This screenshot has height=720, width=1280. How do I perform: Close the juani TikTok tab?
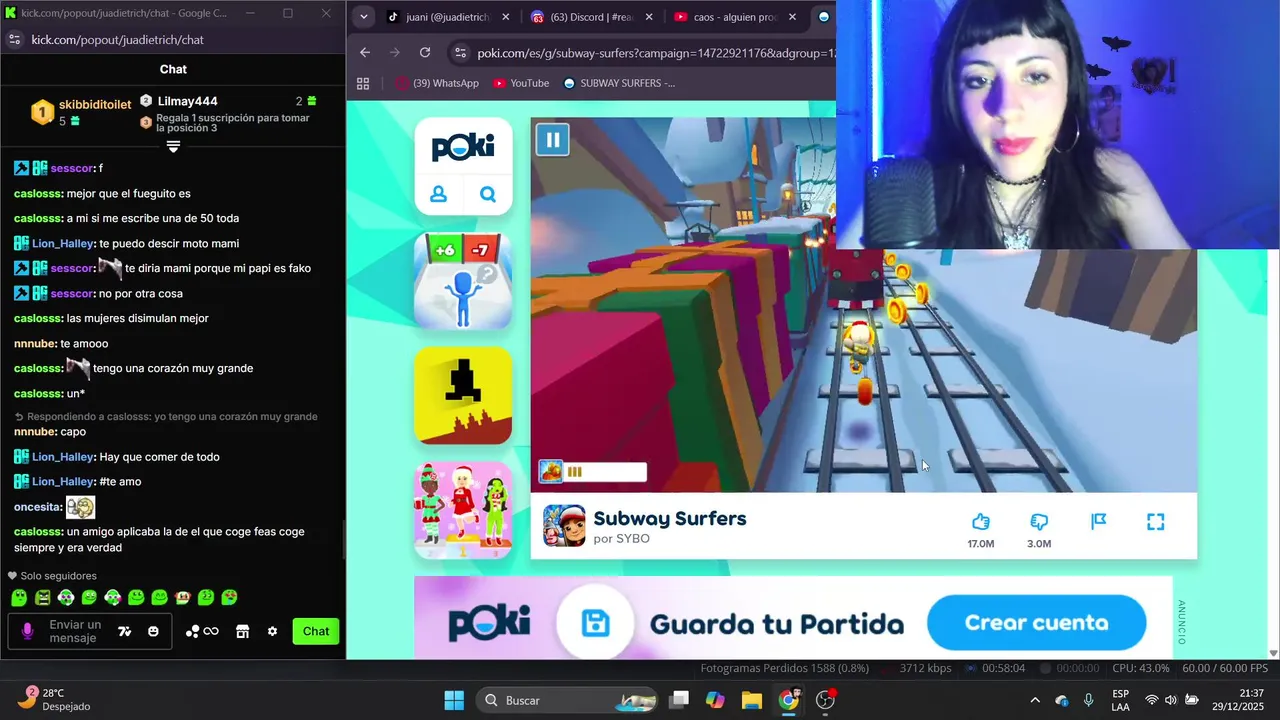click(506, 17)
